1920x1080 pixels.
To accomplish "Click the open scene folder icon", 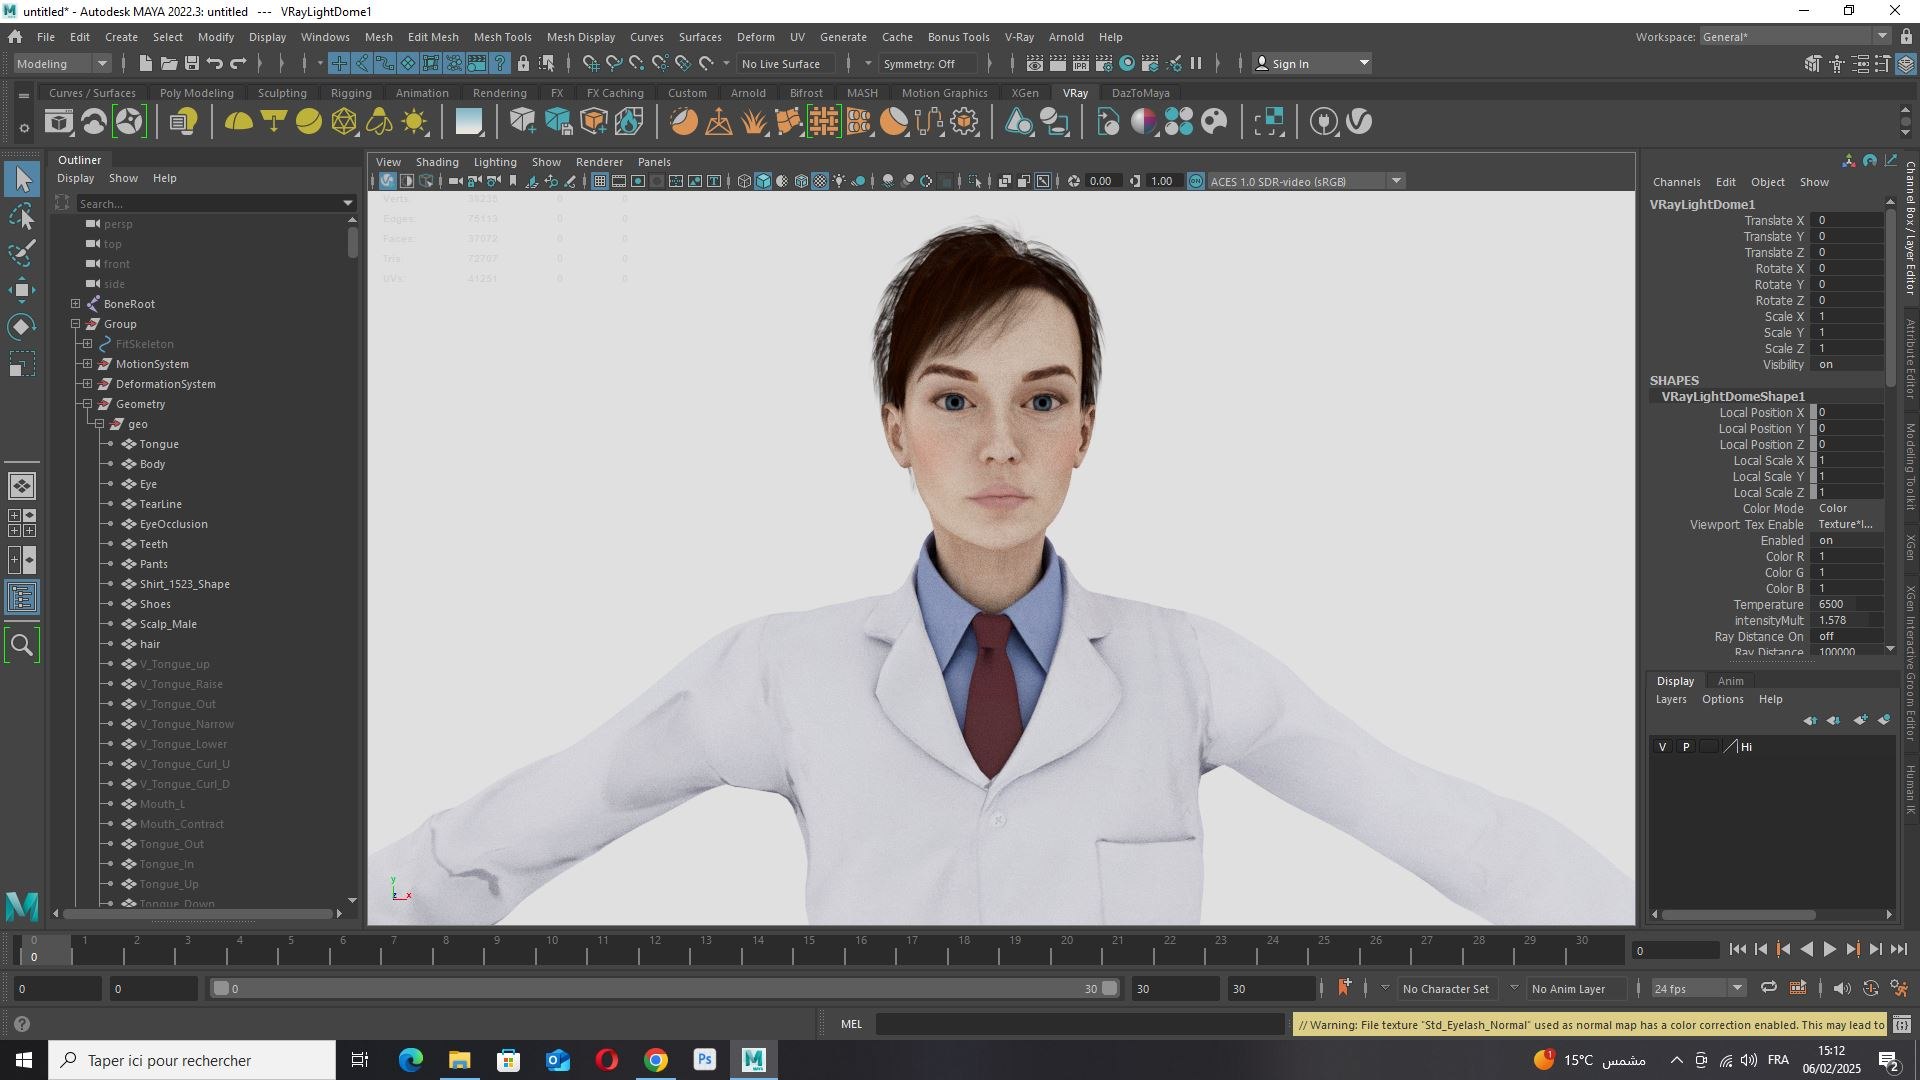I will click(x=169, y=63).
